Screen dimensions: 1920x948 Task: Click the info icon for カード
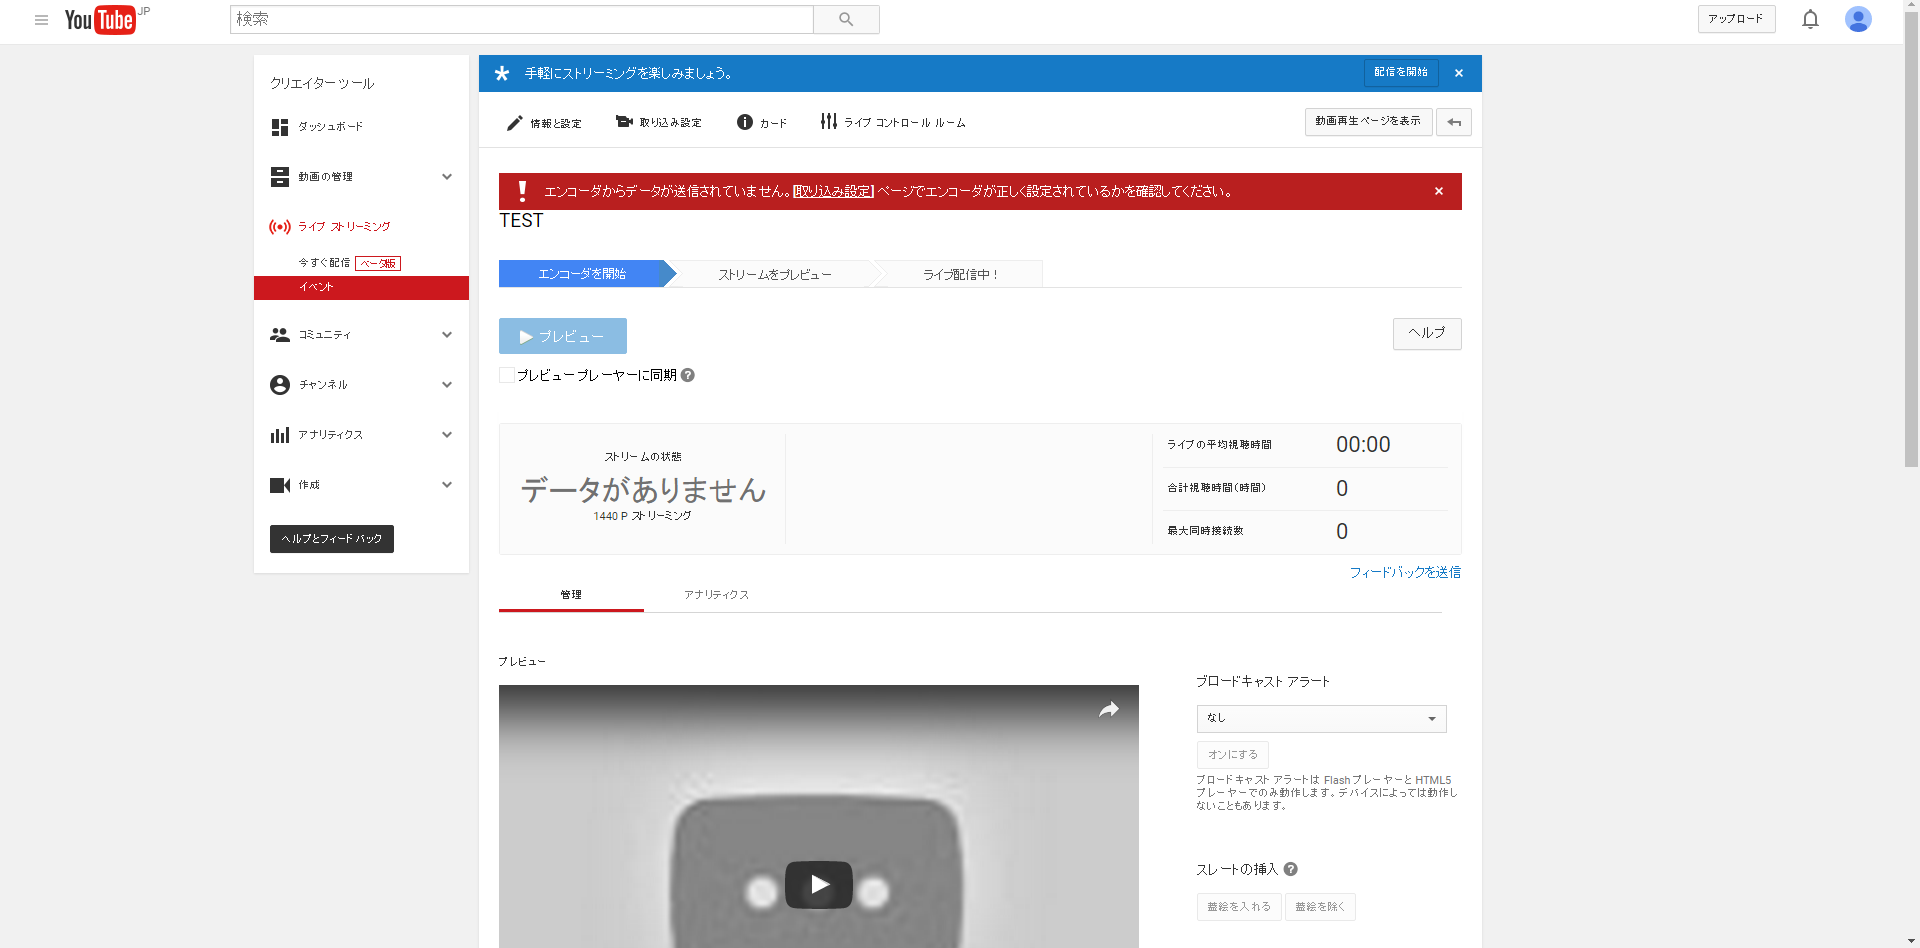[745, 122]
